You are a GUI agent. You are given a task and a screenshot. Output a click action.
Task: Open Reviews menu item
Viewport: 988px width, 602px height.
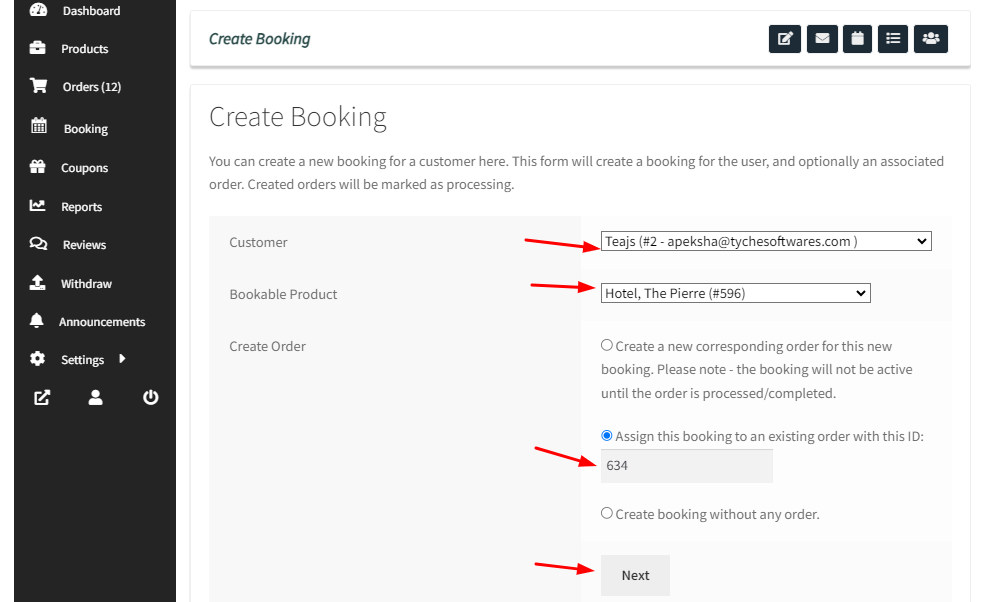(84, 245)
